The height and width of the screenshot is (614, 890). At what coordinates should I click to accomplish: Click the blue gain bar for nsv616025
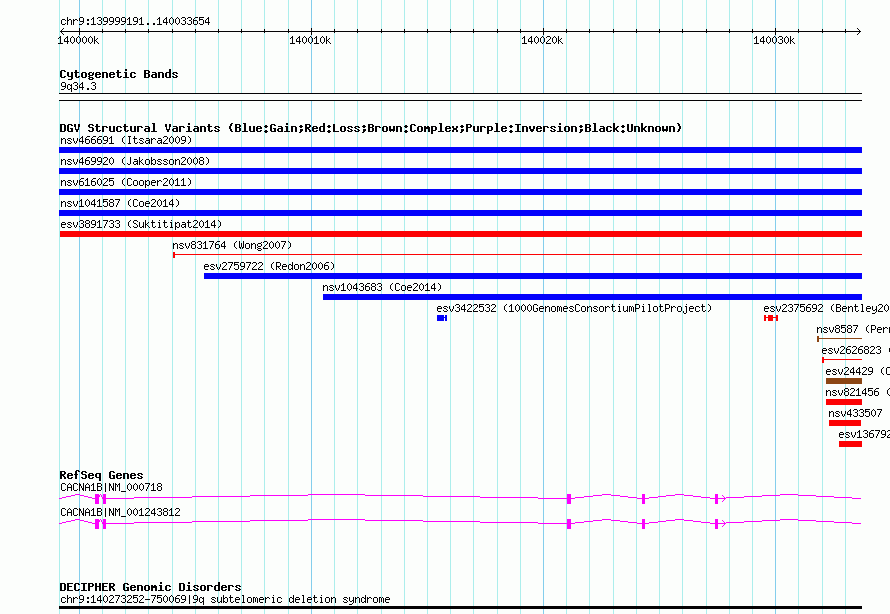(460, 192)
